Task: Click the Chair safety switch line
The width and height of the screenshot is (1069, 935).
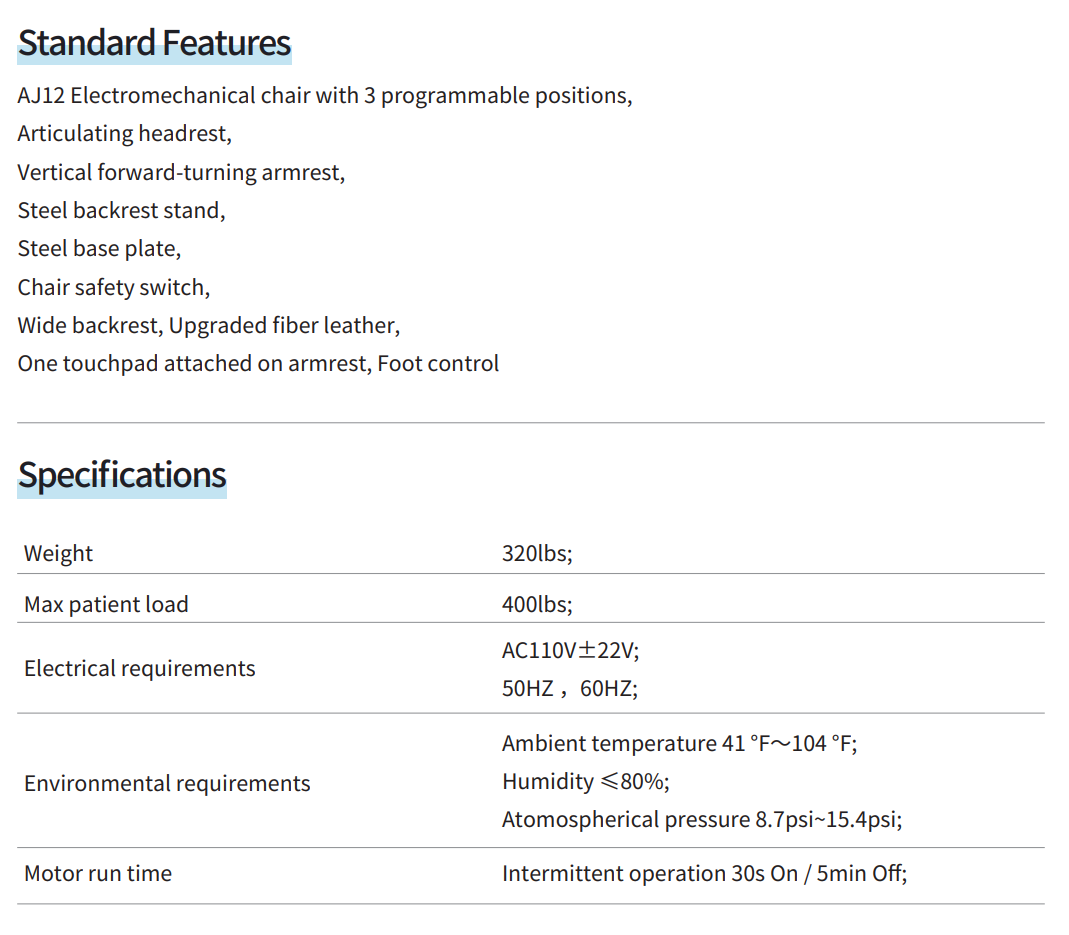Action: (113, 288)
